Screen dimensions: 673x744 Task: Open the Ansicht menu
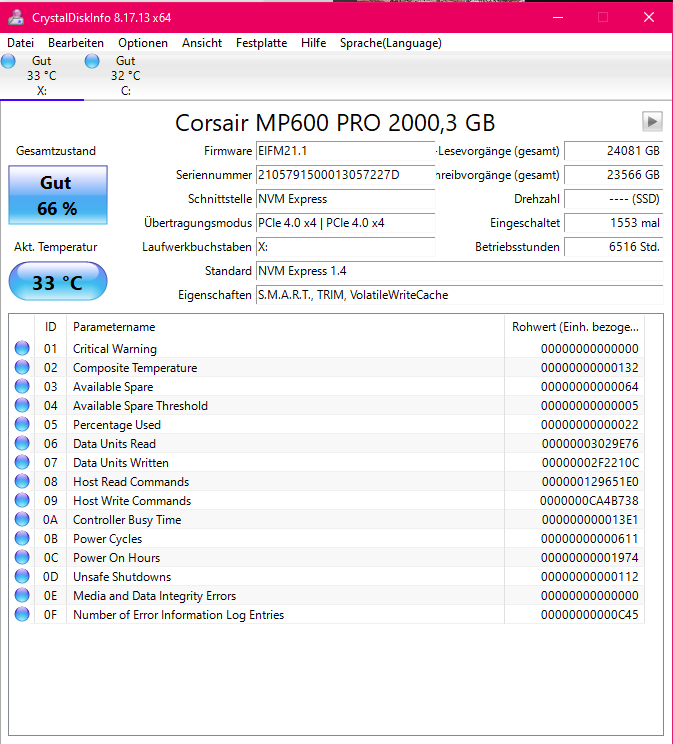point(202,43)
